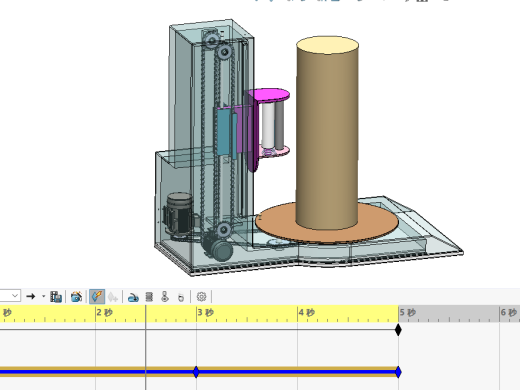Click the Gravity icon
Image resolution: width=520 pixels, height=390 pixels.
point(181,297)
